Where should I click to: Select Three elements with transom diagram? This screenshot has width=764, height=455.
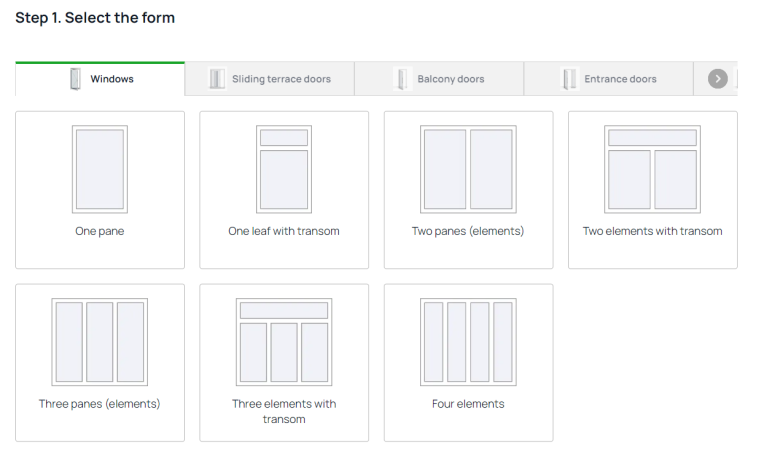284,342
